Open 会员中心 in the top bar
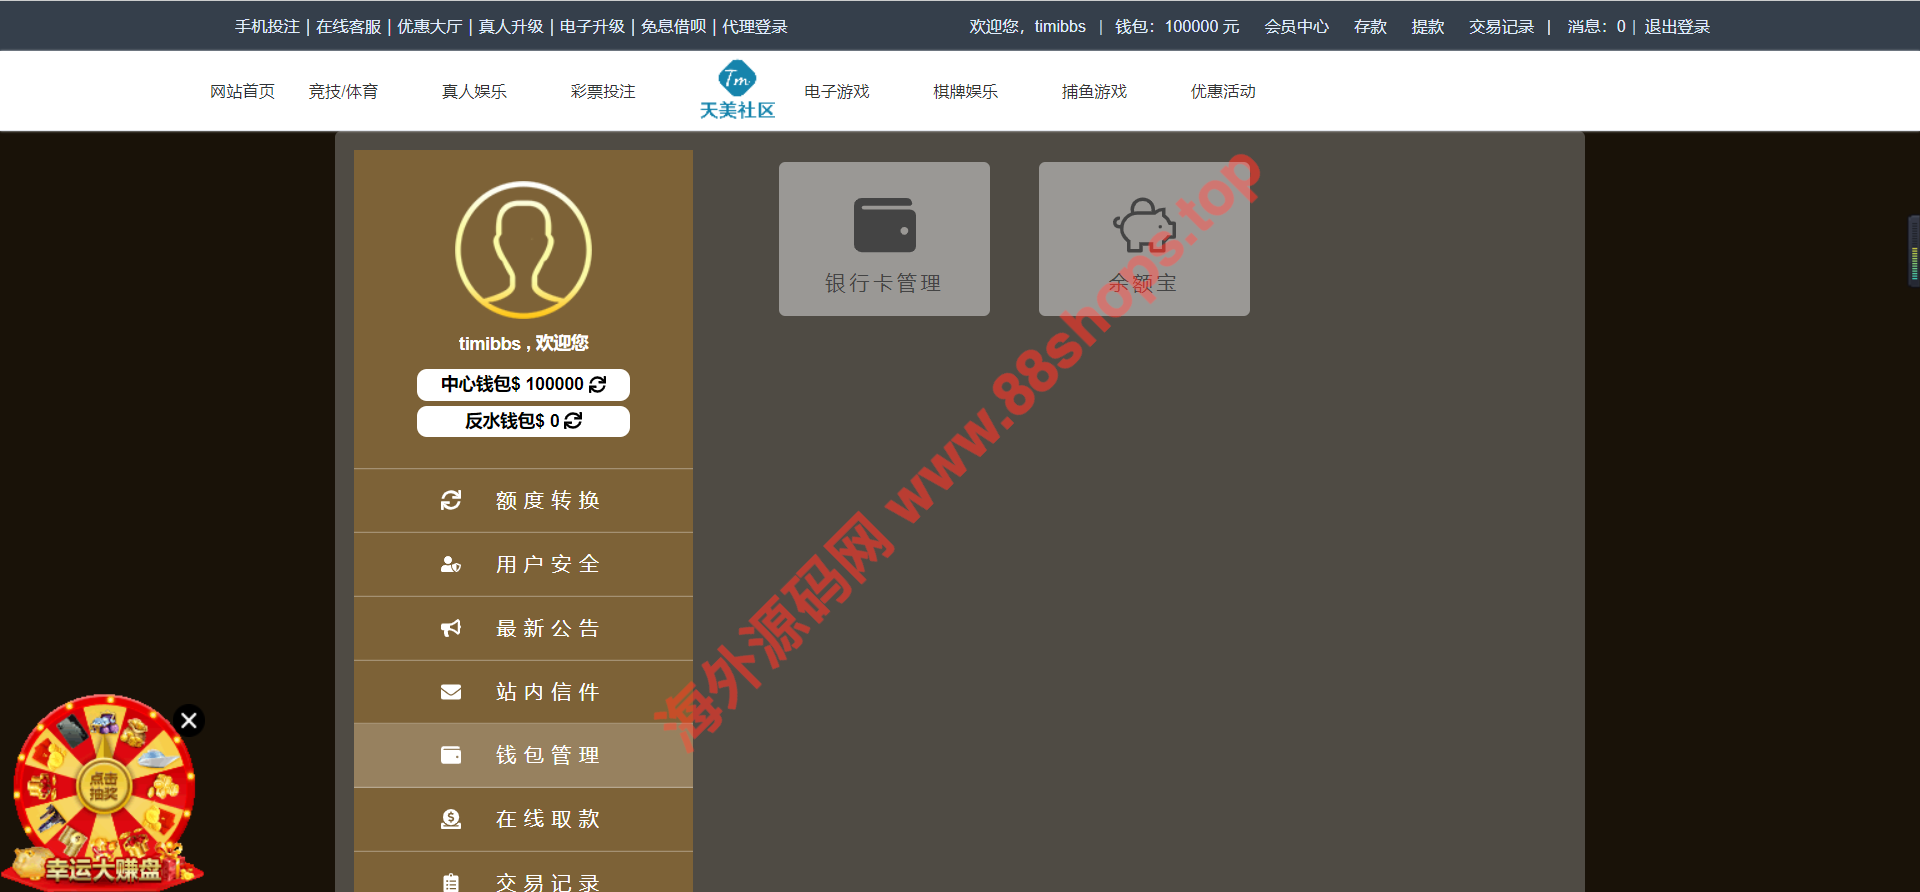This screenshot has width=1920, height=892. pyautogui.click(x=1296, y=27)
